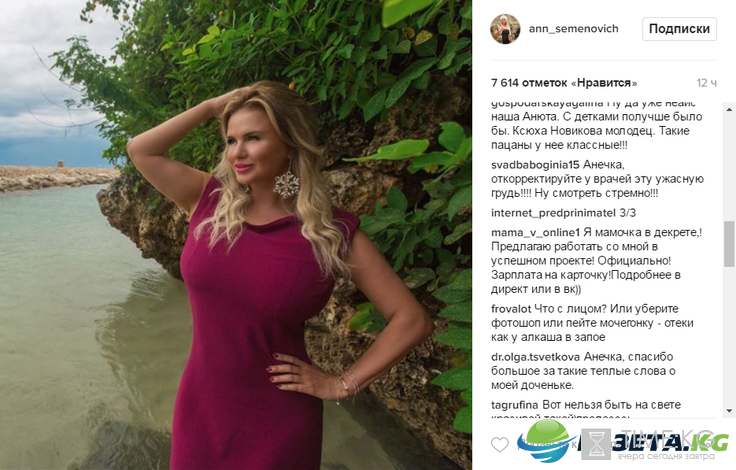Click the 7 614 likes count
Viewport: 736px width, 470px height.
[564, 83]
